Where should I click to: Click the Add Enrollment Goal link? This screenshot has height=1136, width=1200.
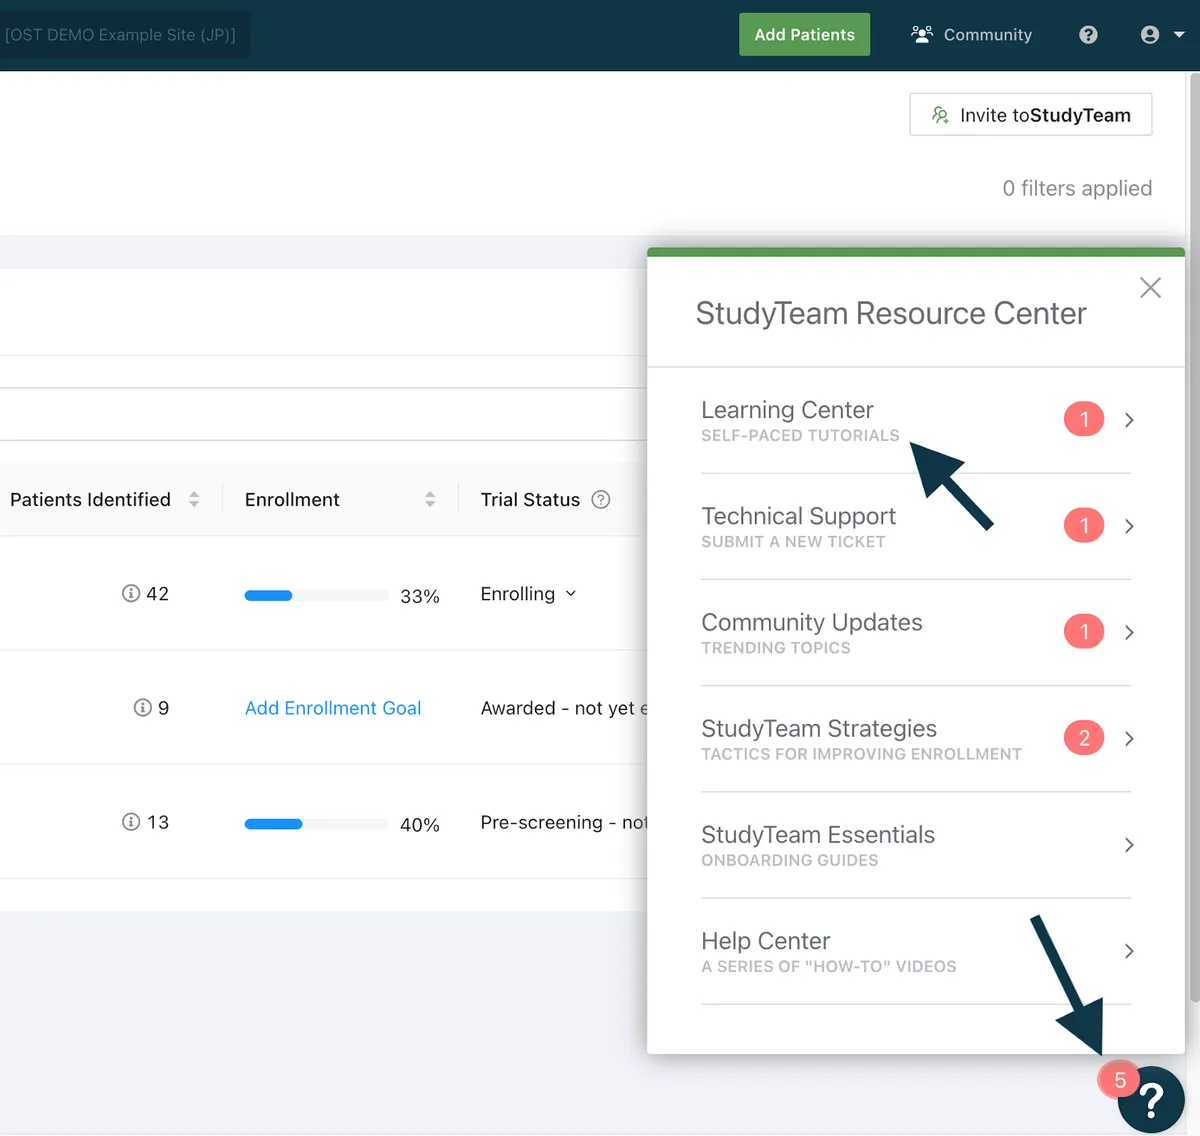[333, 708]
